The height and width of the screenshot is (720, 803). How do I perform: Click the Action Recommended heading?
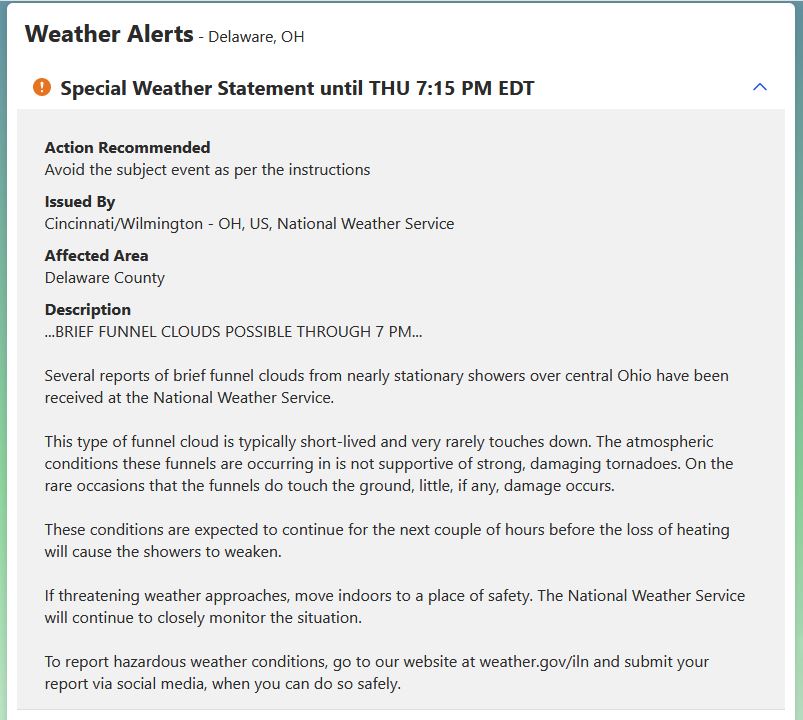tap(128, 147)
